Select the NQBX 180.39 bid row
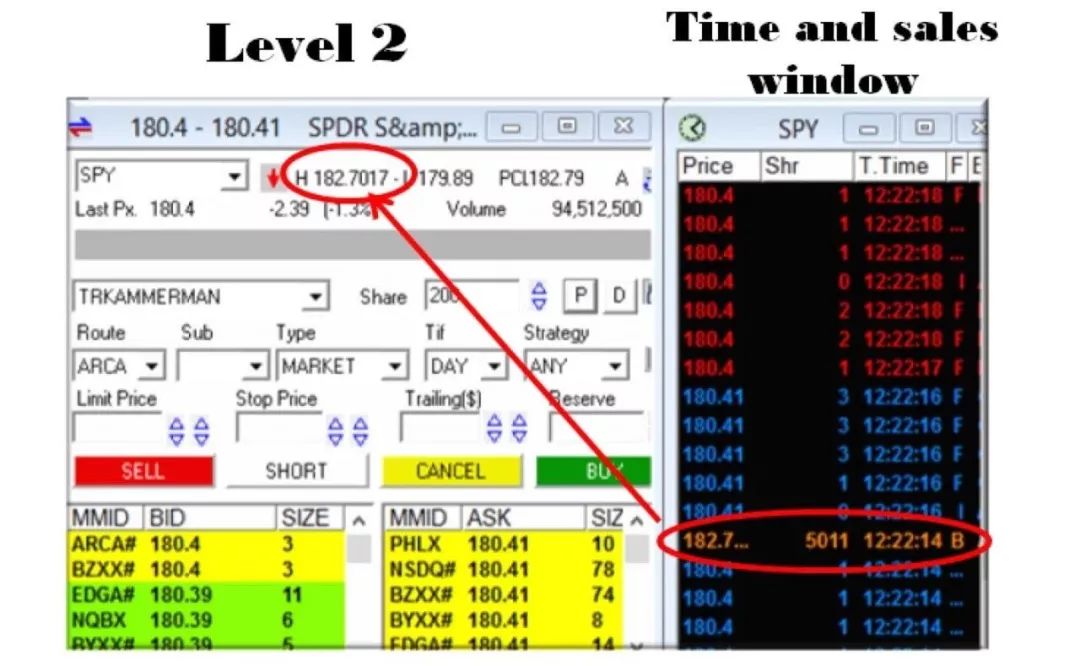The image size is (1080, 666). click(x=206, y=620)
